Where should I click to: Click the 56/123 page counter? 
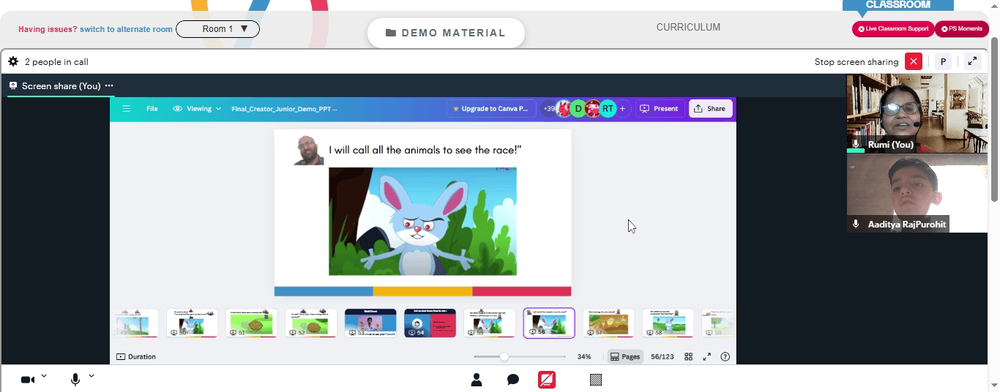[663, 357]
